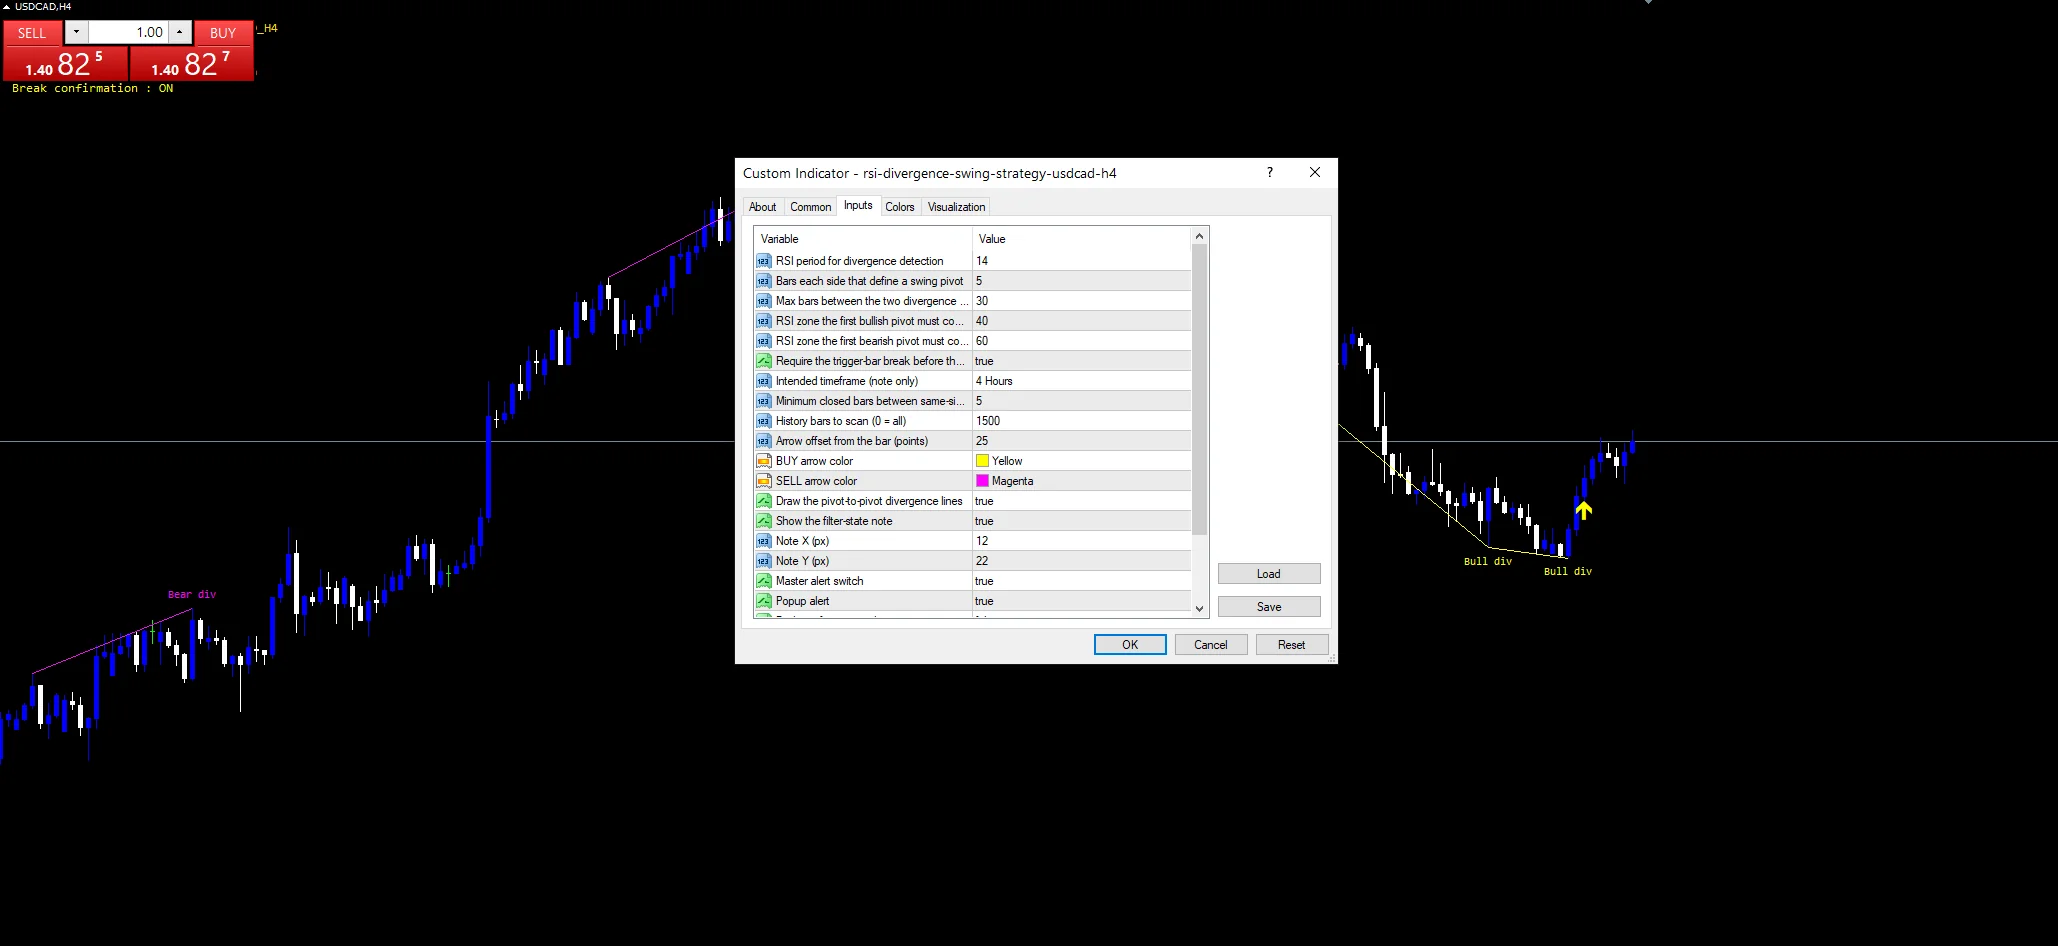Click icon beside Minimum closed bars row
This screenshot has height=946, width=2058.
(x=764, y=401)
